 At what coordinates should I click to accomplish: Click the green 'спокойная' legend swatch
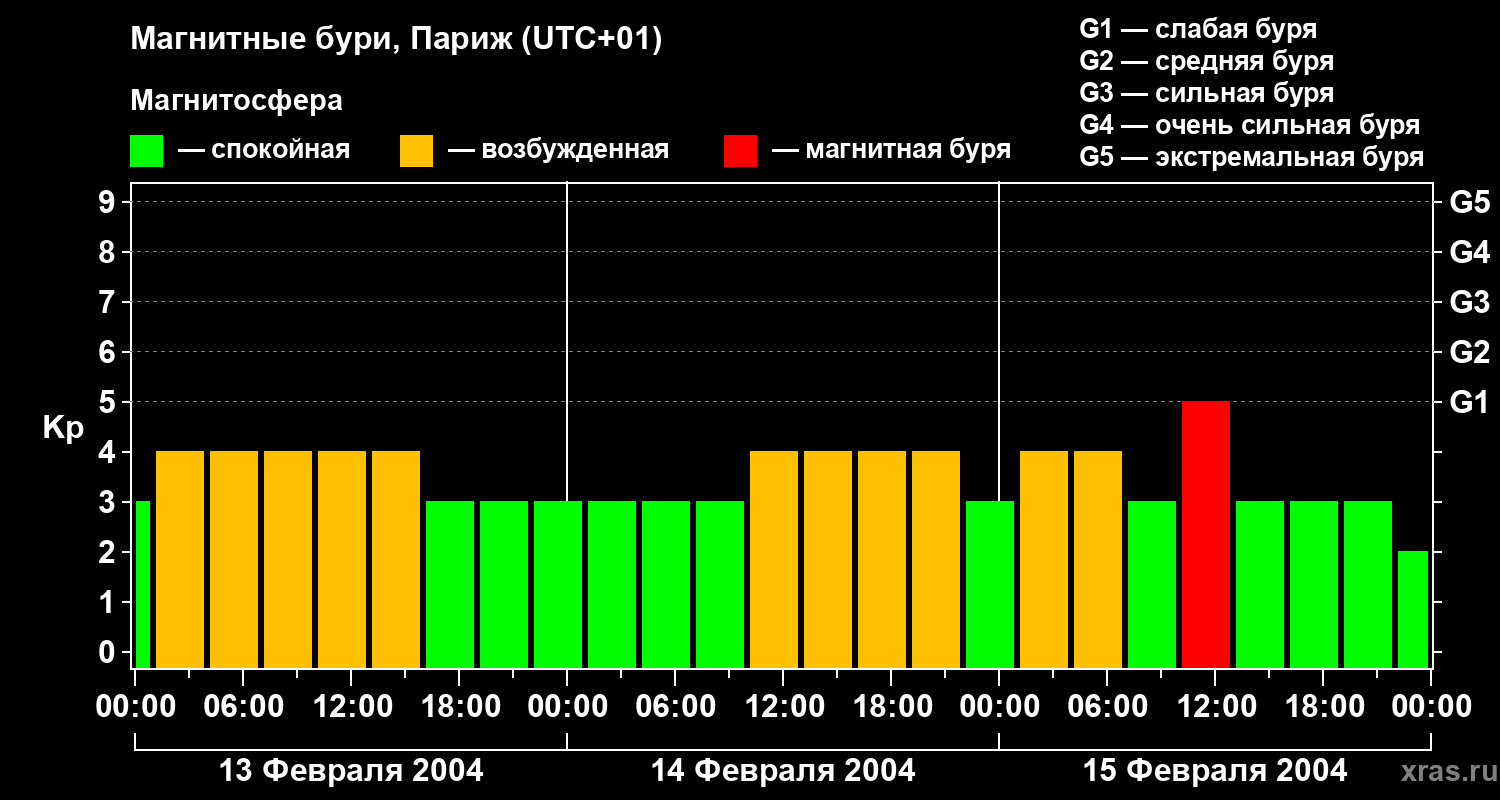pyautogui.click(x=147, y=151)
